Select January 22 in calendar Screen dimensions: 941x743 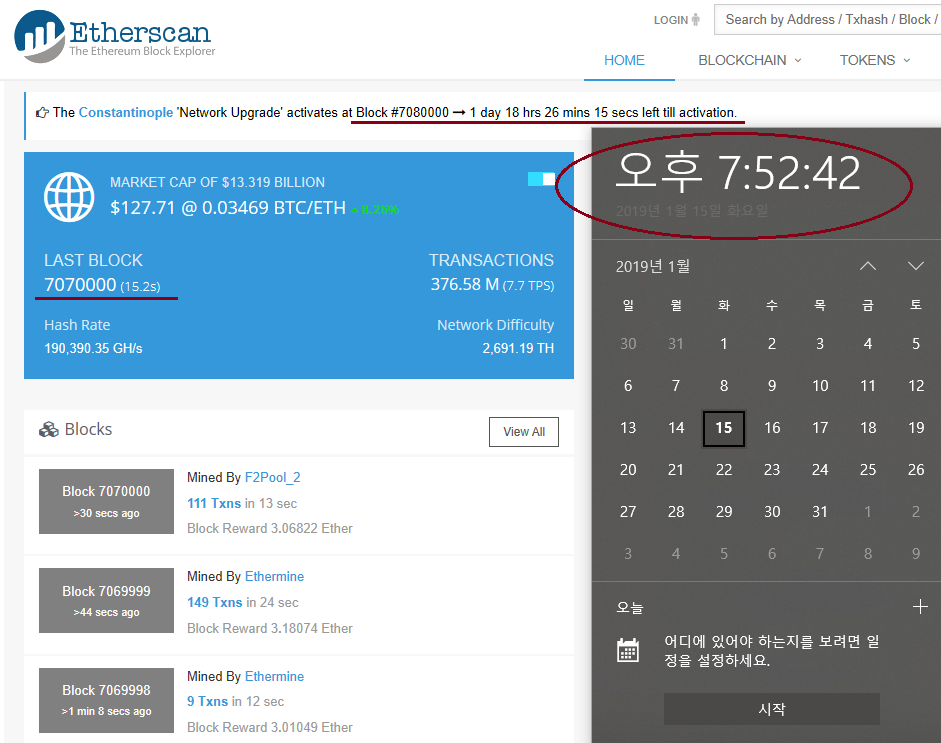724,470
